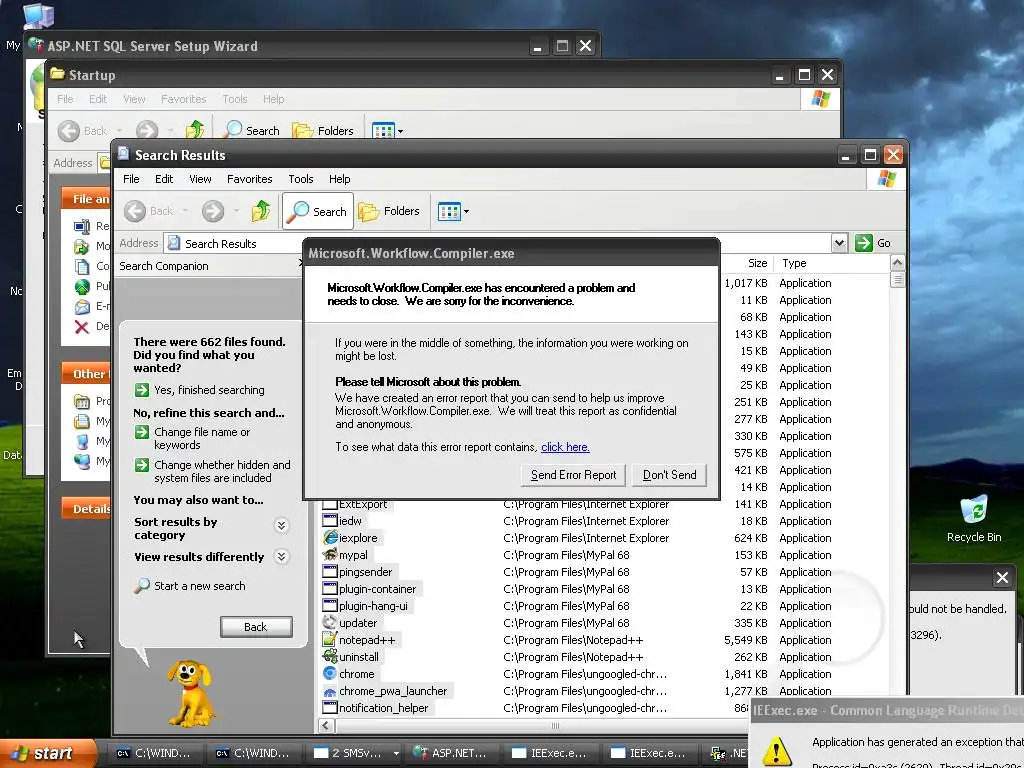Click the Go button beside address bar
Screen dimensions: 1024x768
tap(873, 243)
